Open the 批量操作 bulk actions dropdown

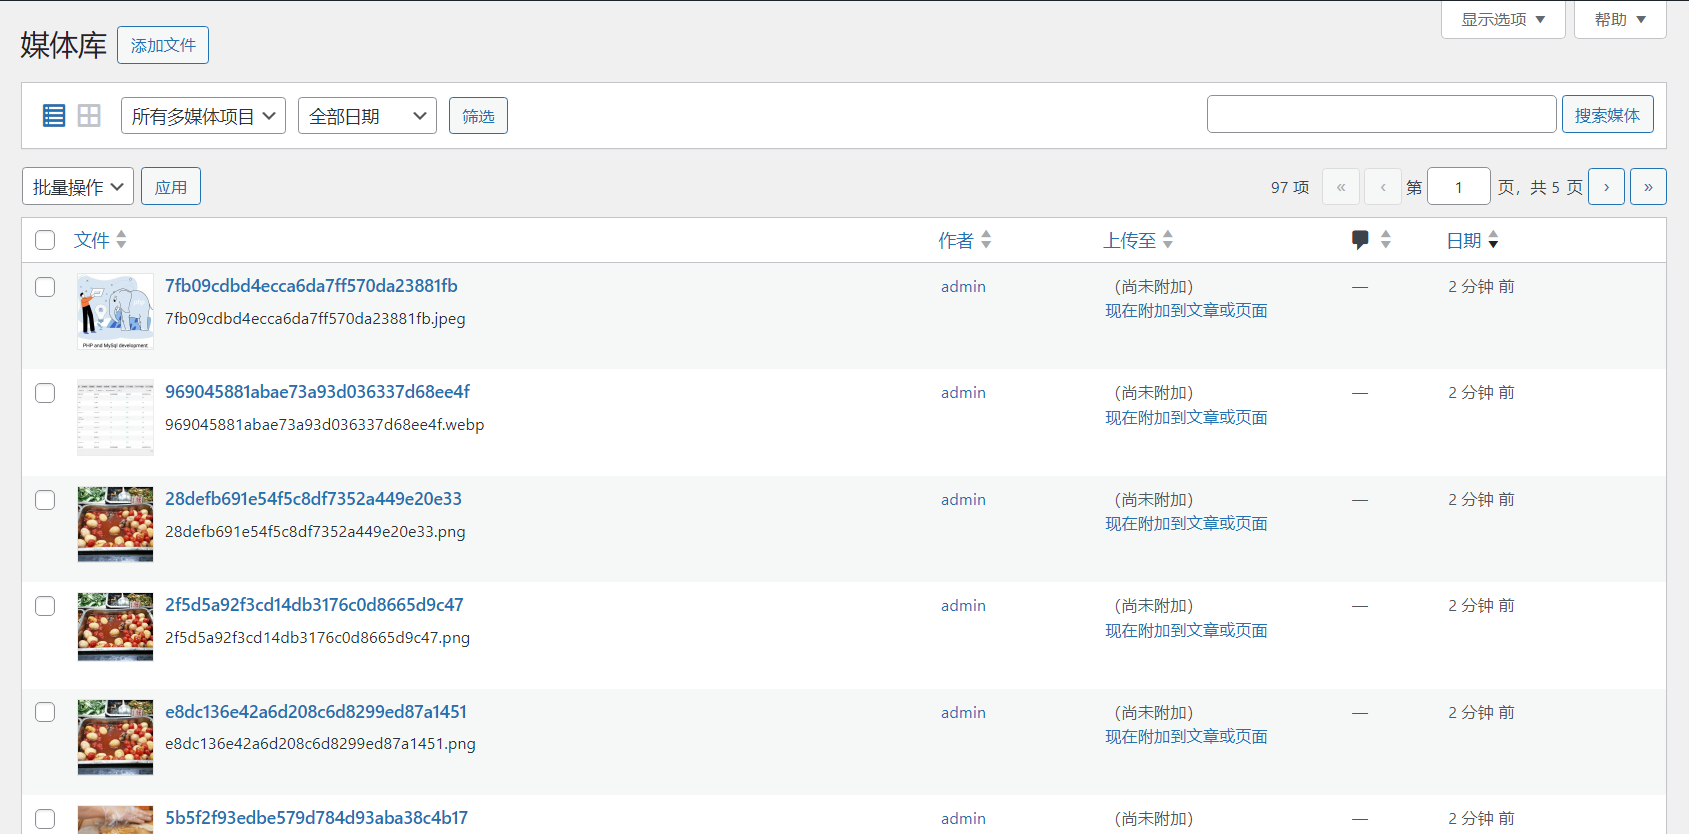click(x=78, y=187)
